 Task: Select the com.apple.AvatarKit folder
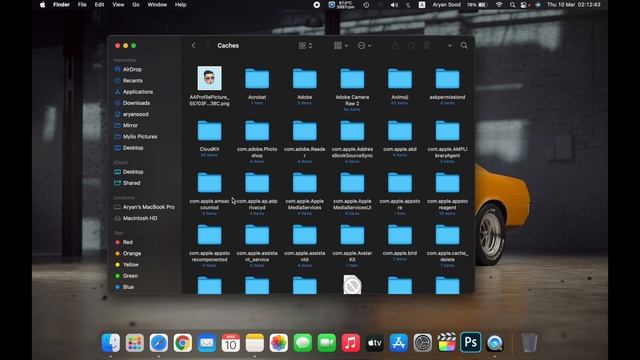(x=352, y=235)
